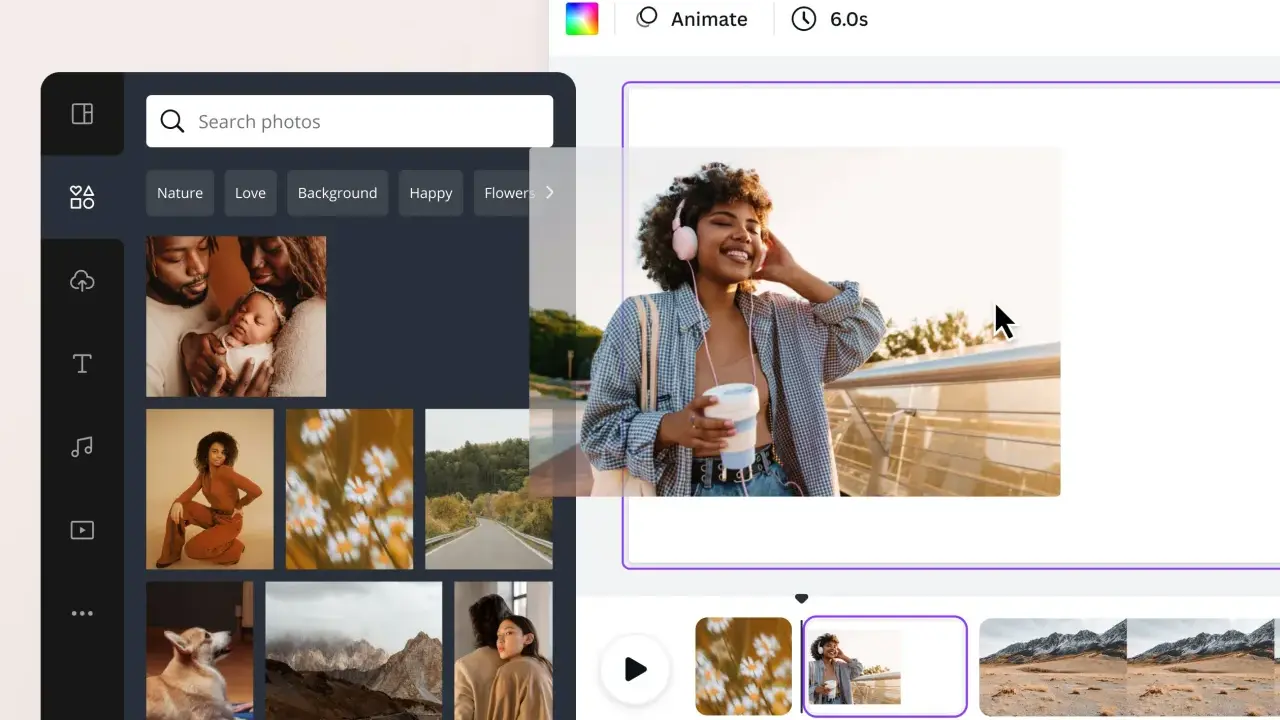Select the corgi dog photo
Viewport: 1280px width, 720px height.
[200, 651]
